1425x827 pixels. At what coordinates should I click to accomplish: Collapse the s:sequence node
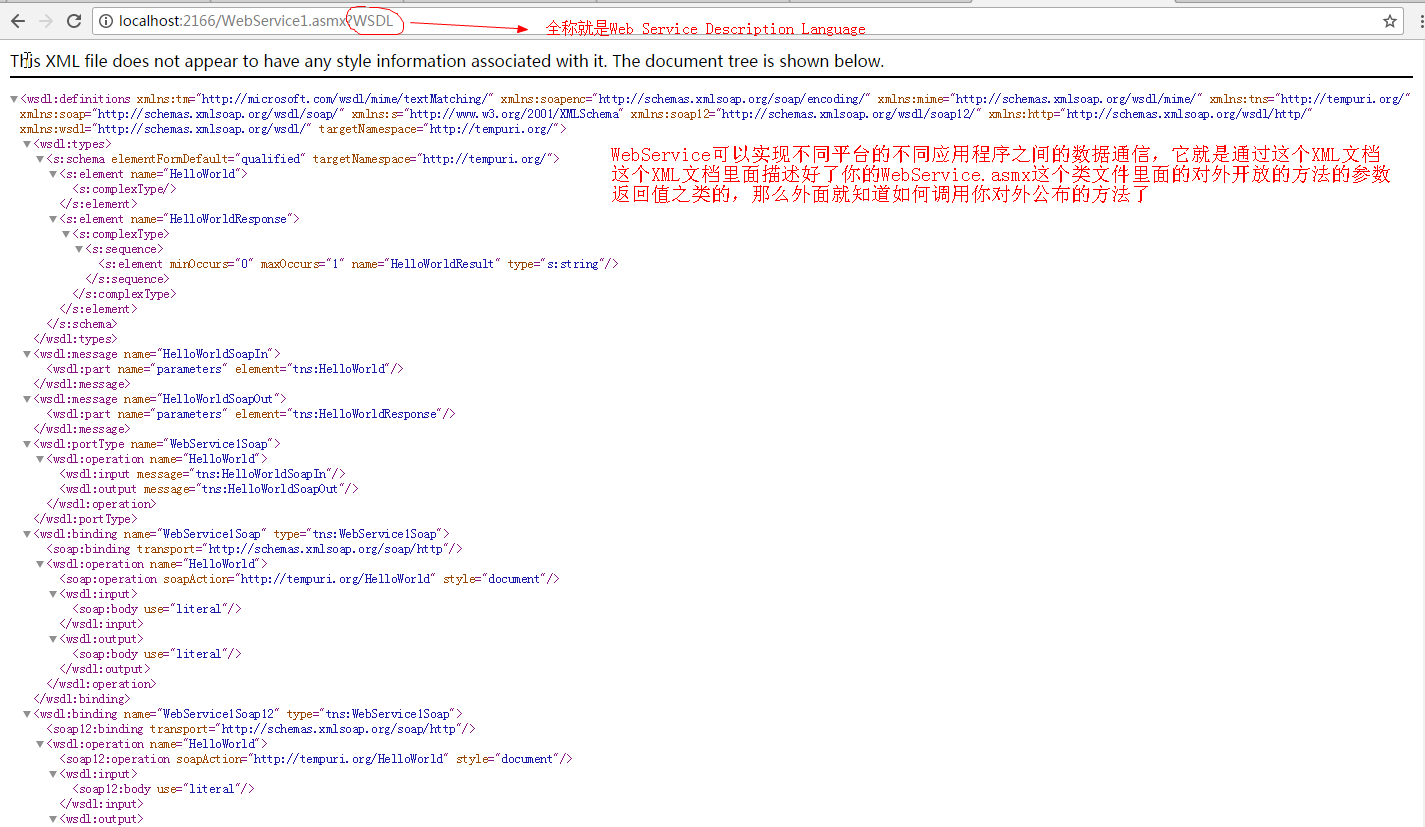[79, 249]
